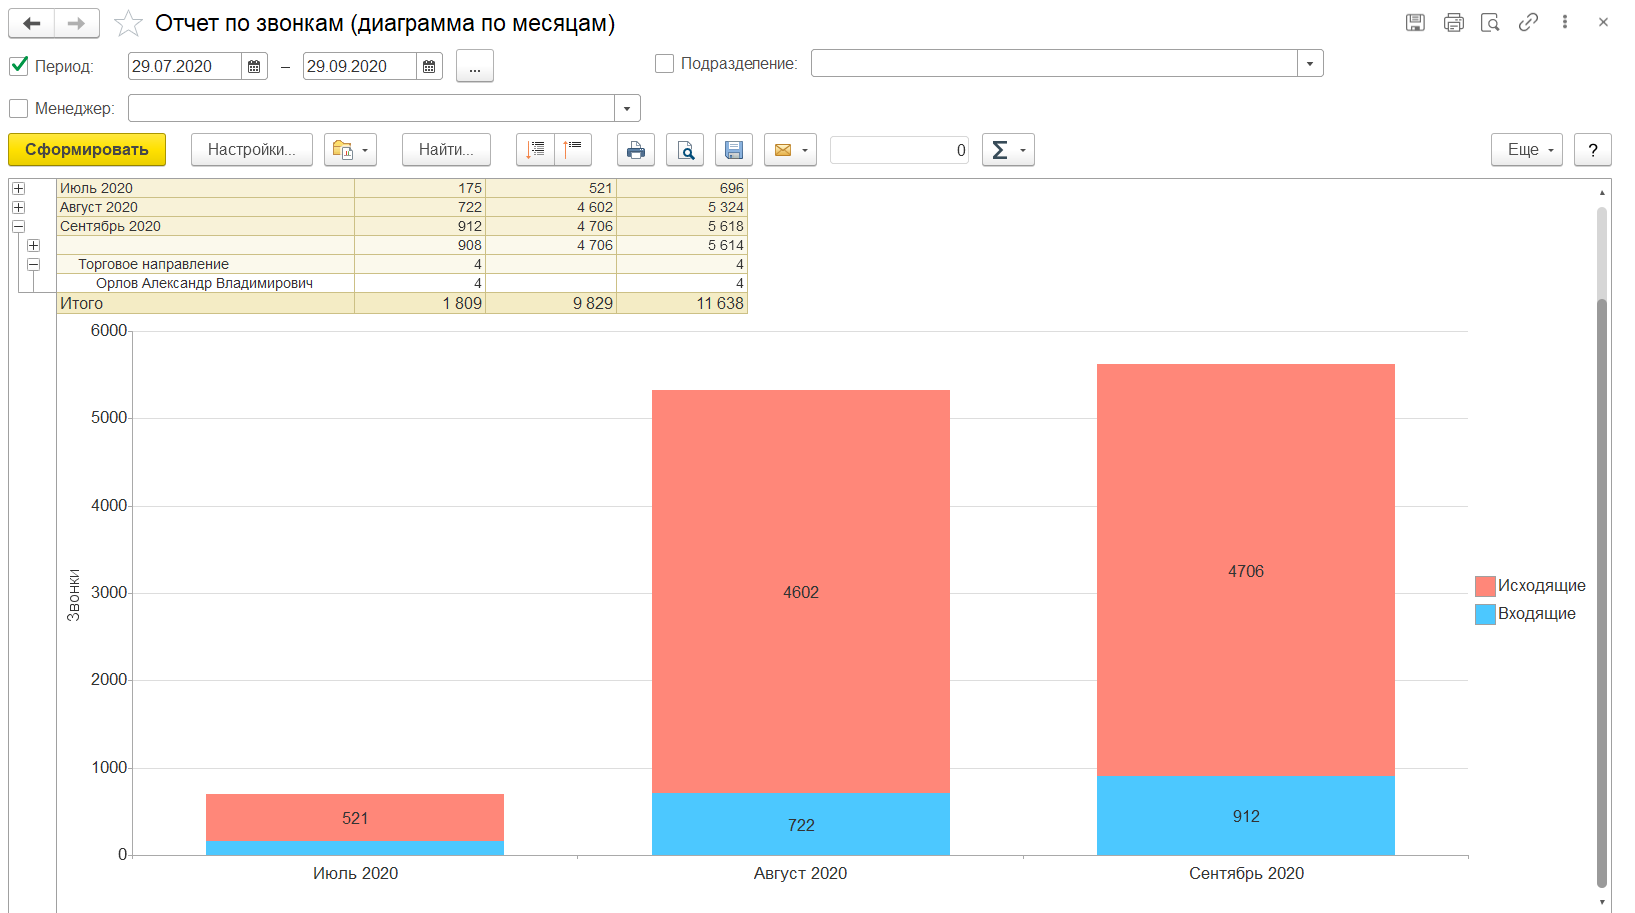The width and height of the screenshot is (1635, 913).
Task: Toggle the Период checkbox
Action: click(18, 65)
